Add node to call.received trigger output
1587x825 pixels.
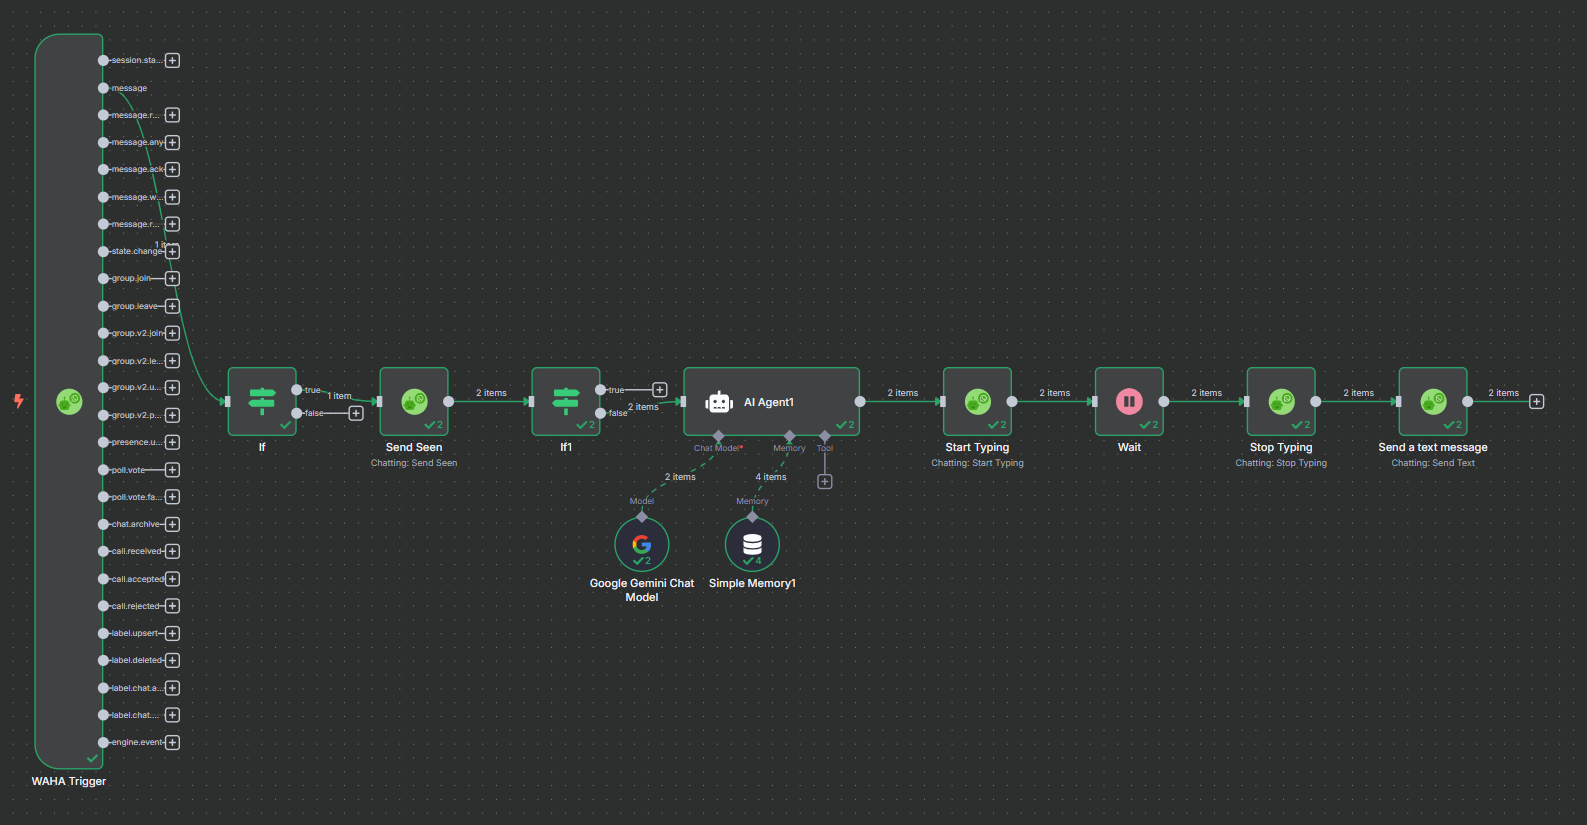[173, 551]
